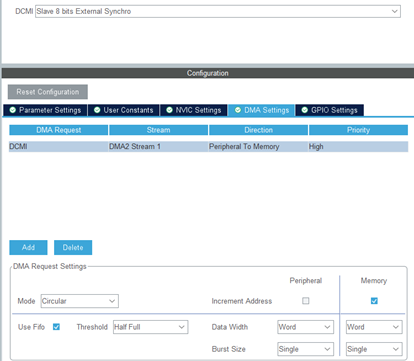Open the DCMI mode dropdown
414x361 pixels.
[x=218, y=11]
